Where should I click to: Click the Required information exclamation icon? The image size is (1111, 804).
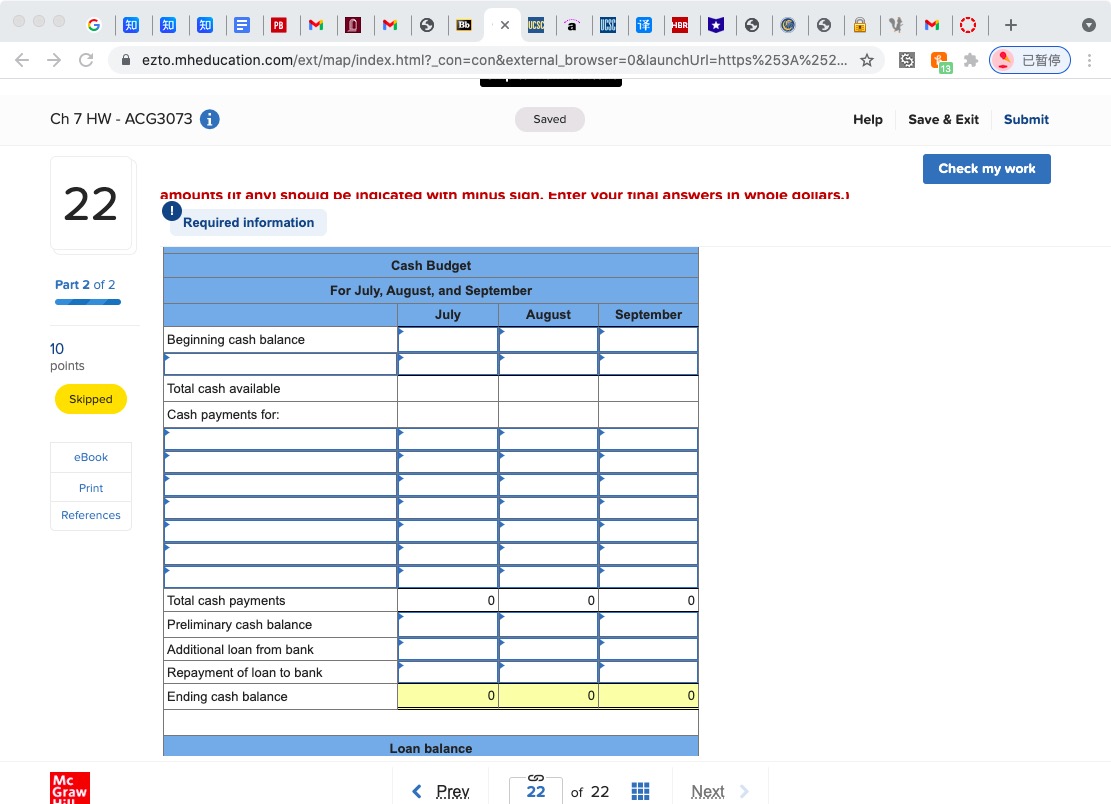coord(169,211)
